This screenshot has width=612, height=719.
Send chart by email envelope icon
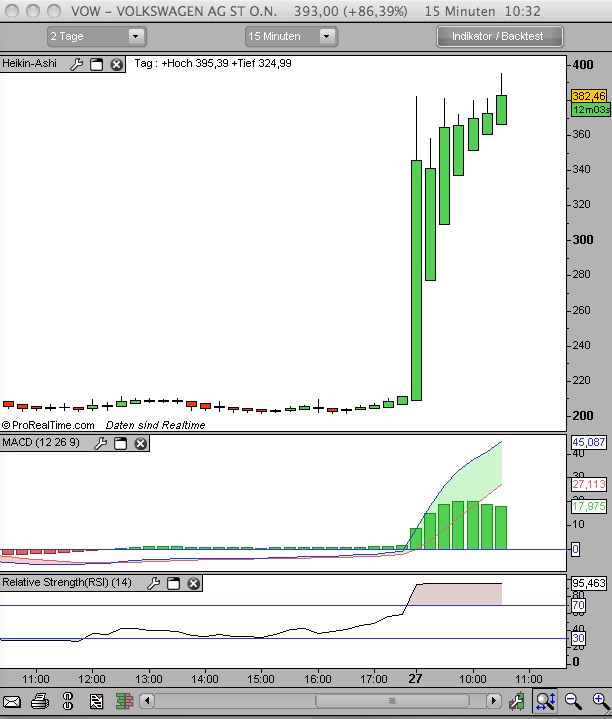pos(12,701)
